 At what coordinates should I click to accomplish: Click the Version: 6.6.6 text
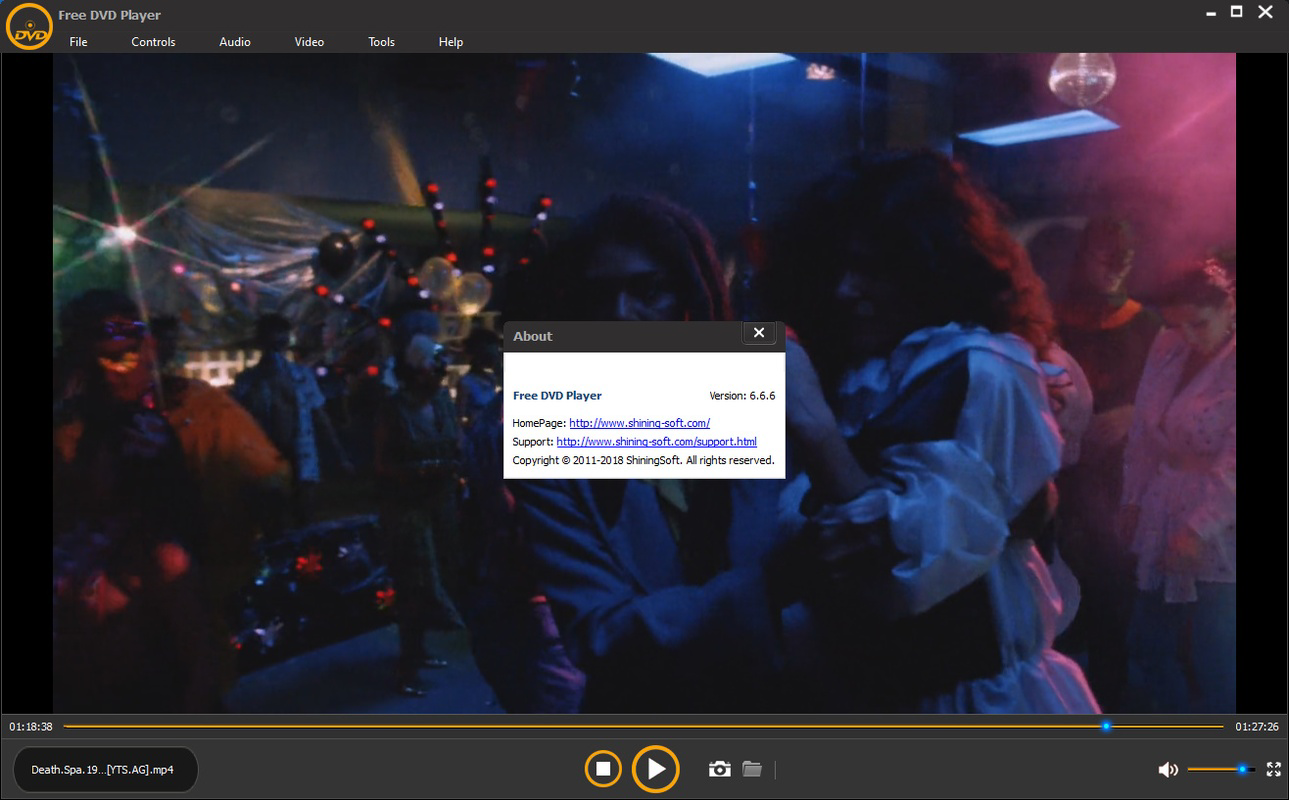(x=742, y=396)
